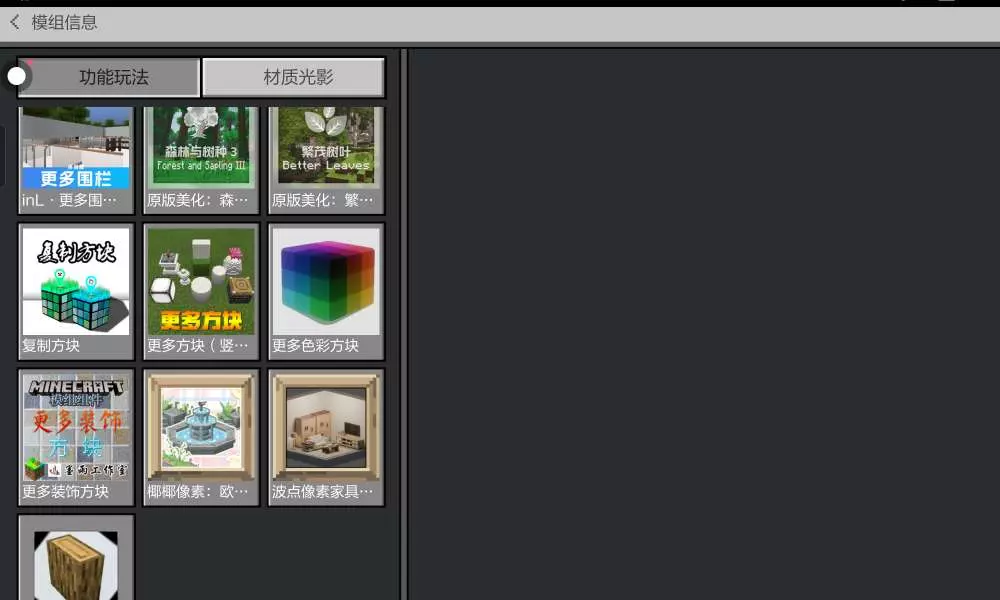Click the label 'inL · 更多围…'
This screenshot has height=600, width=1000.
click(70, 200)
